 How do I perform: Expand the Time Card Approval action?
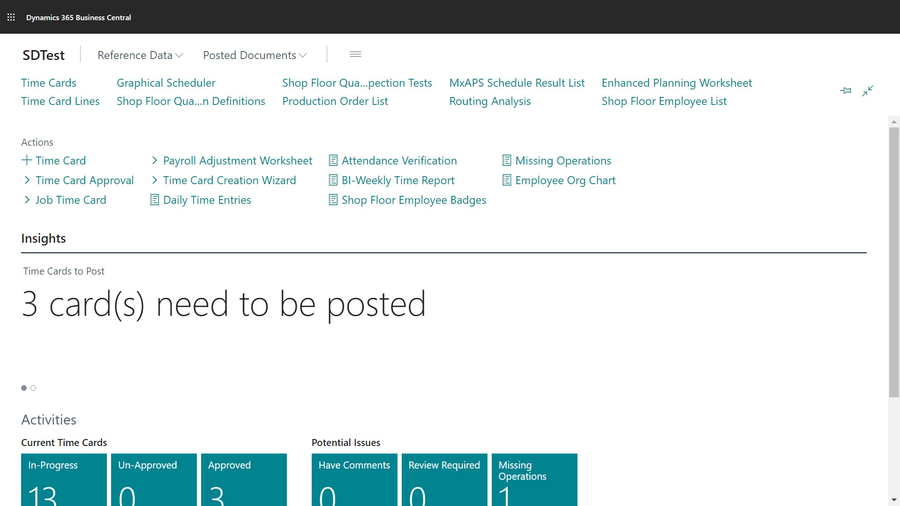[27, 181]
